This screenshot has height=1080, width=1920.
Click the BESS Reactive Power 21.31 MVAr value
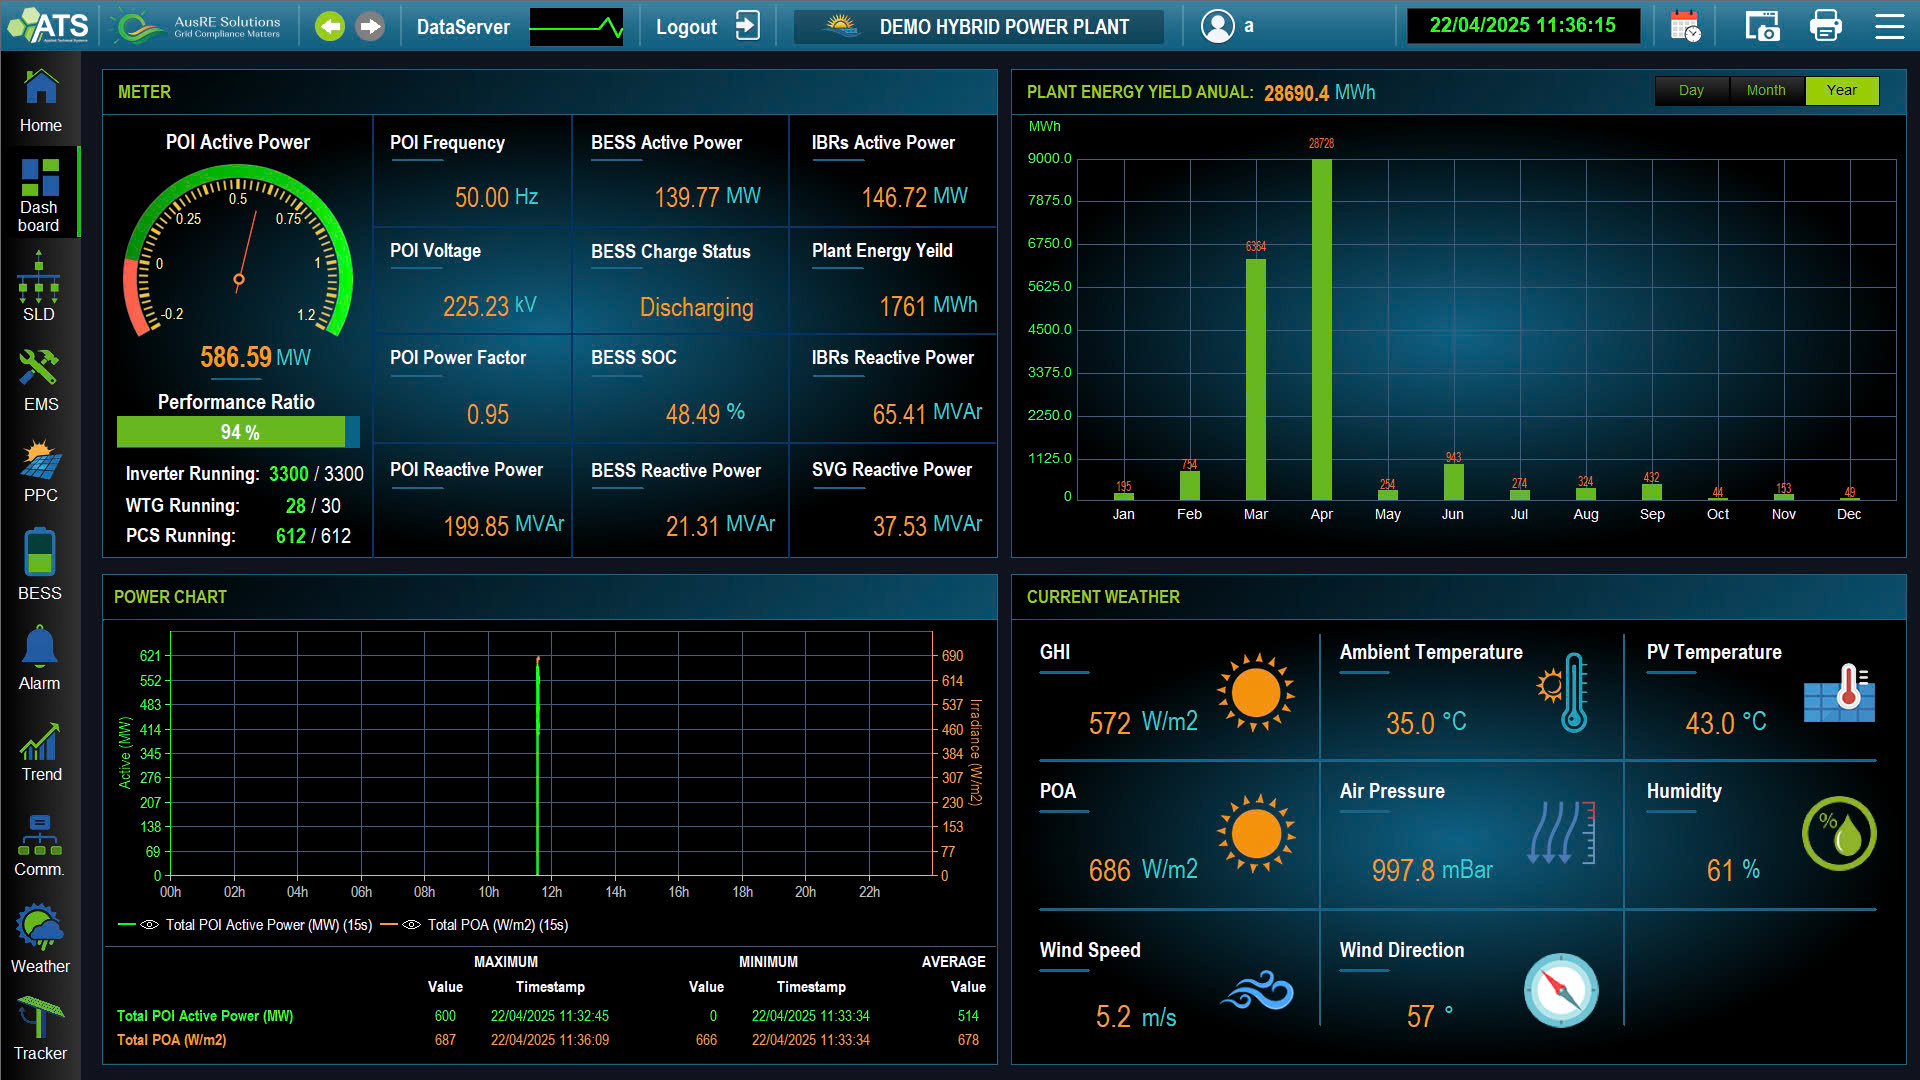(x=720, y=525)
